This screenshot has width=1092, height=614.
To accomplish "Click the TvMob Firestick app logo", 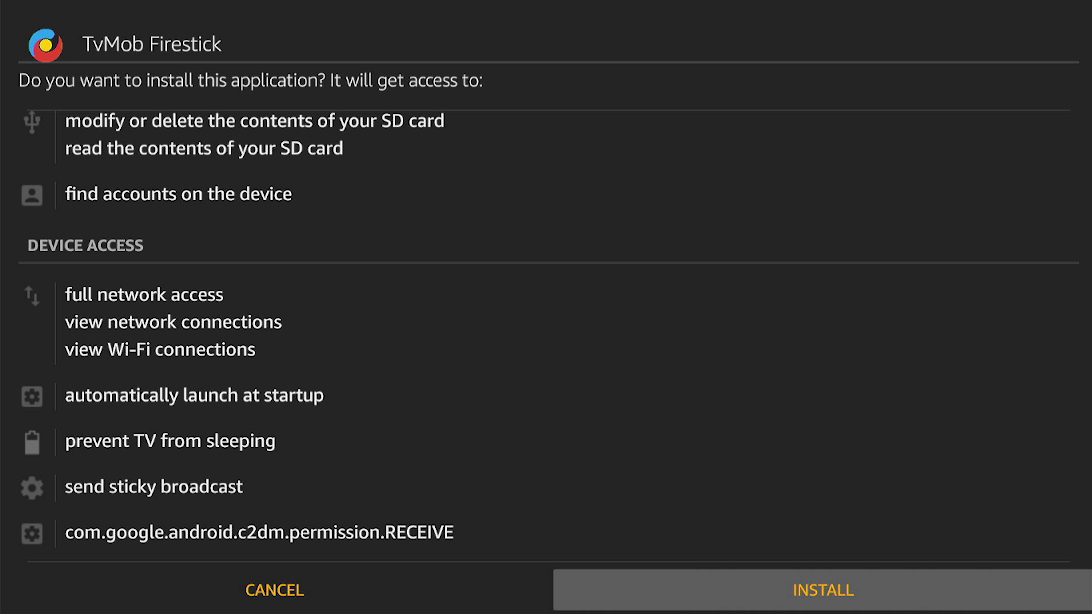I will (x=45, y=45).
